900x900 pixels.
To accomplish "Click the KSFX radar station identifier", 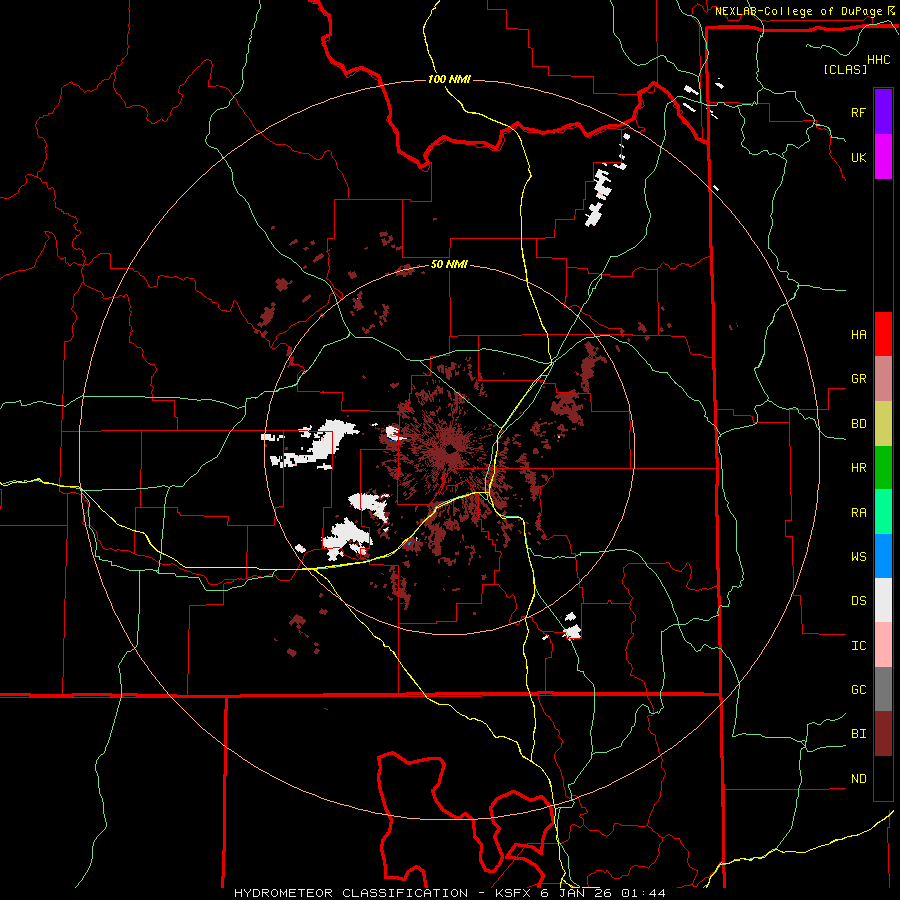I will [511, 893].
